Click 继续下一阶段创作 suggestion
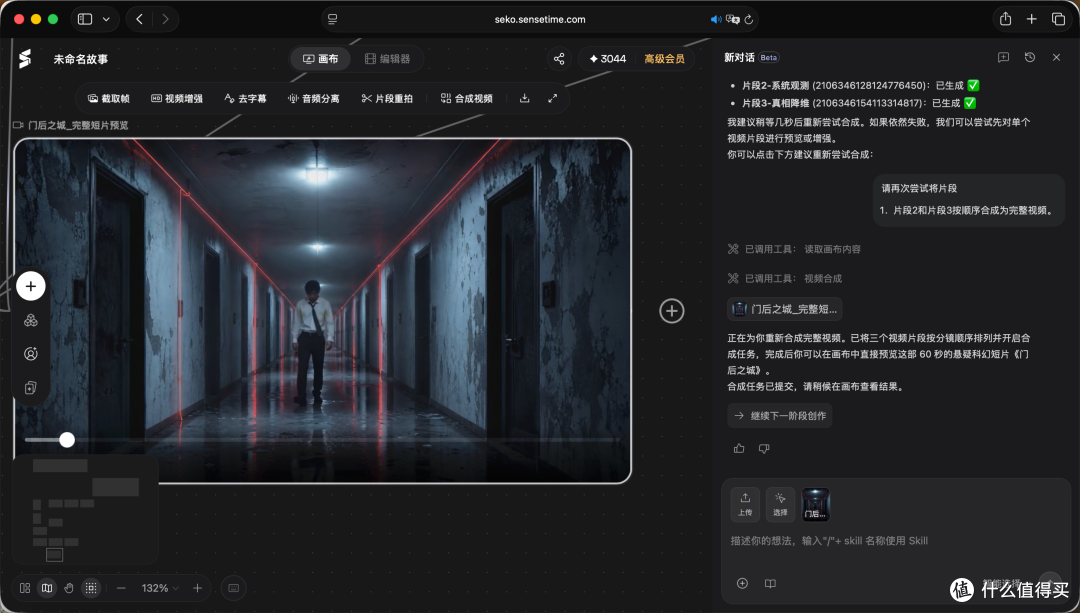 pos(780,416)
